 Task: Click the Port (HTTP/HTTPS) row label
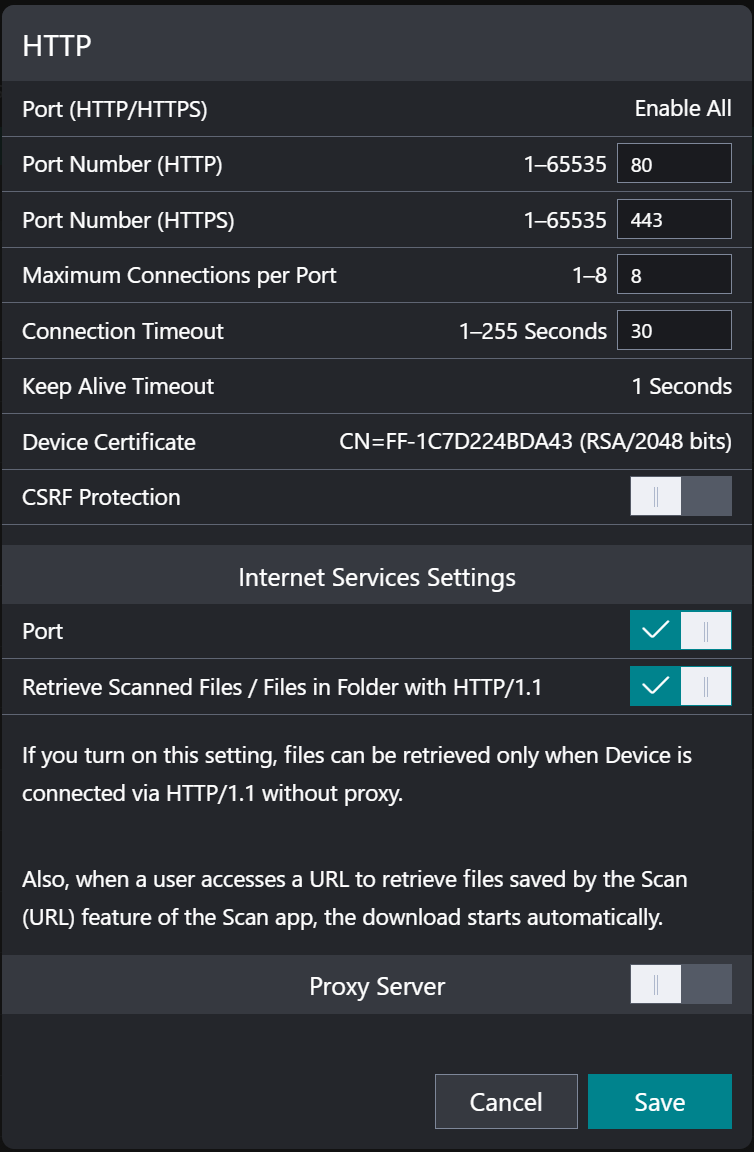pyautogui.click(x=115, y=109)
